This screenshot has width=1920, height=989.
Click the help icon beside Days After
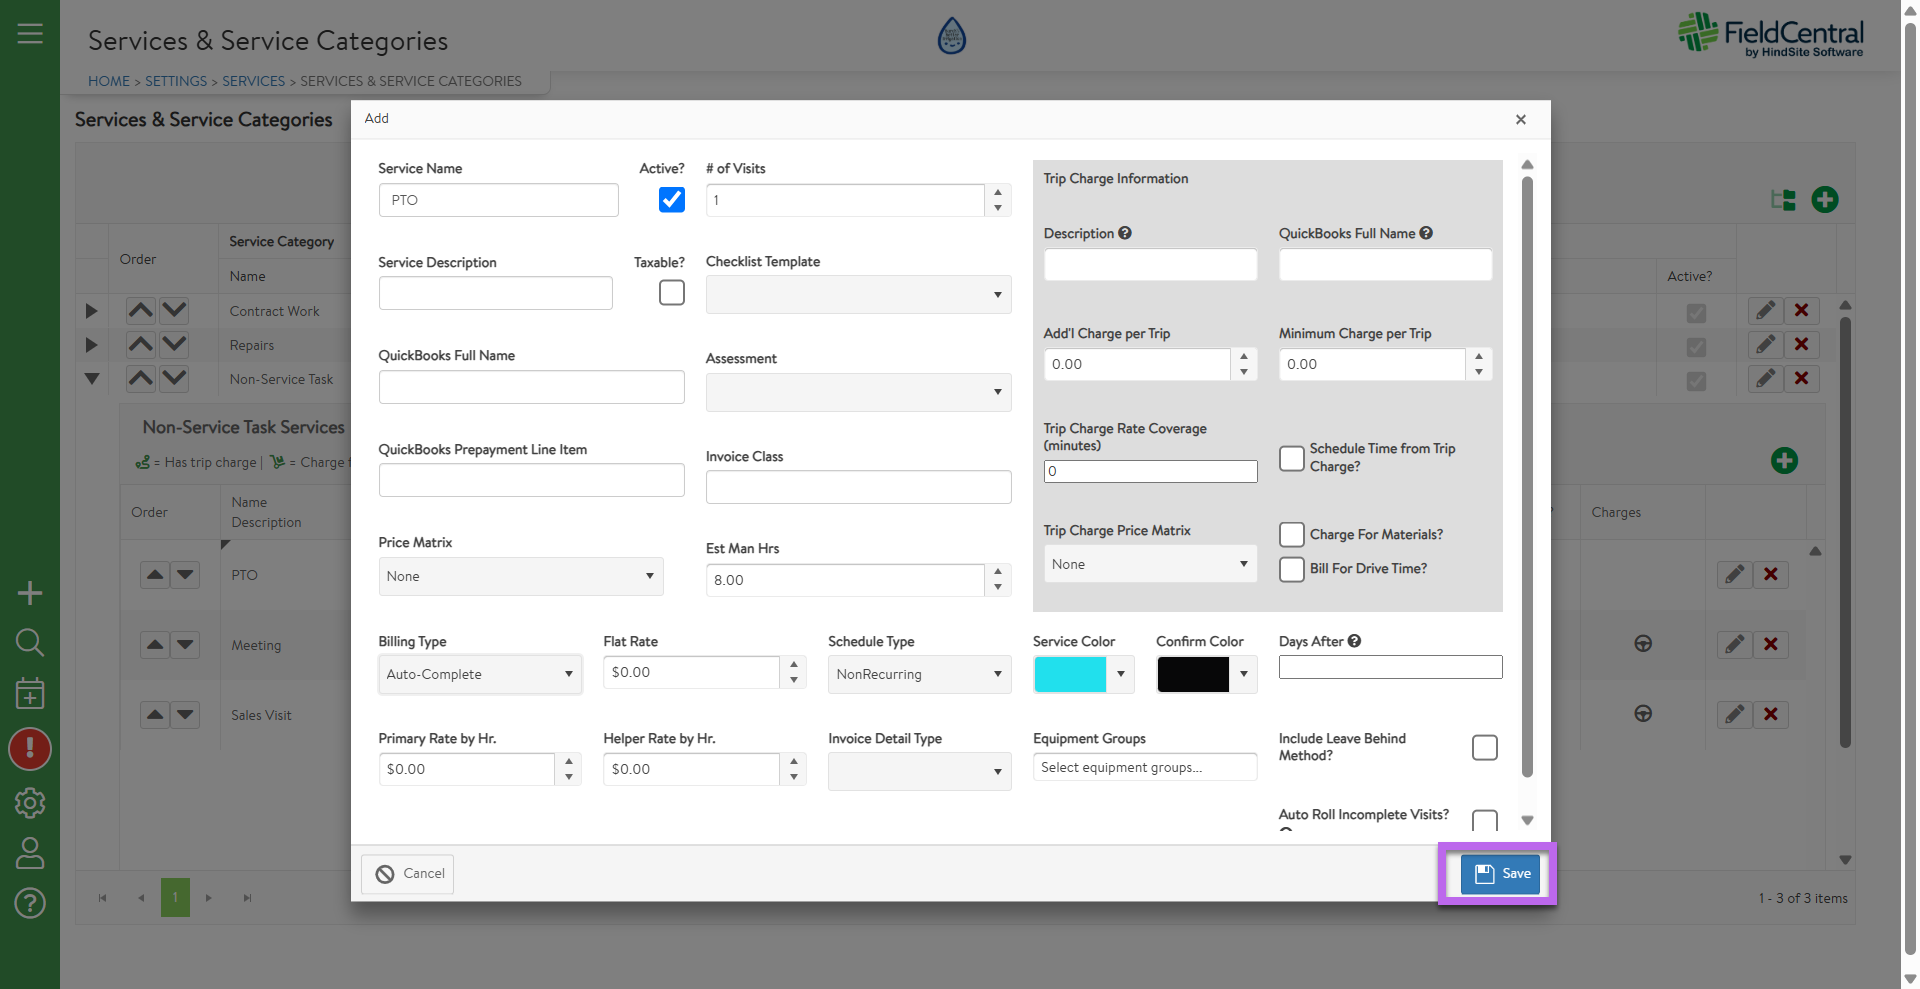click(x=1354, y=641)
